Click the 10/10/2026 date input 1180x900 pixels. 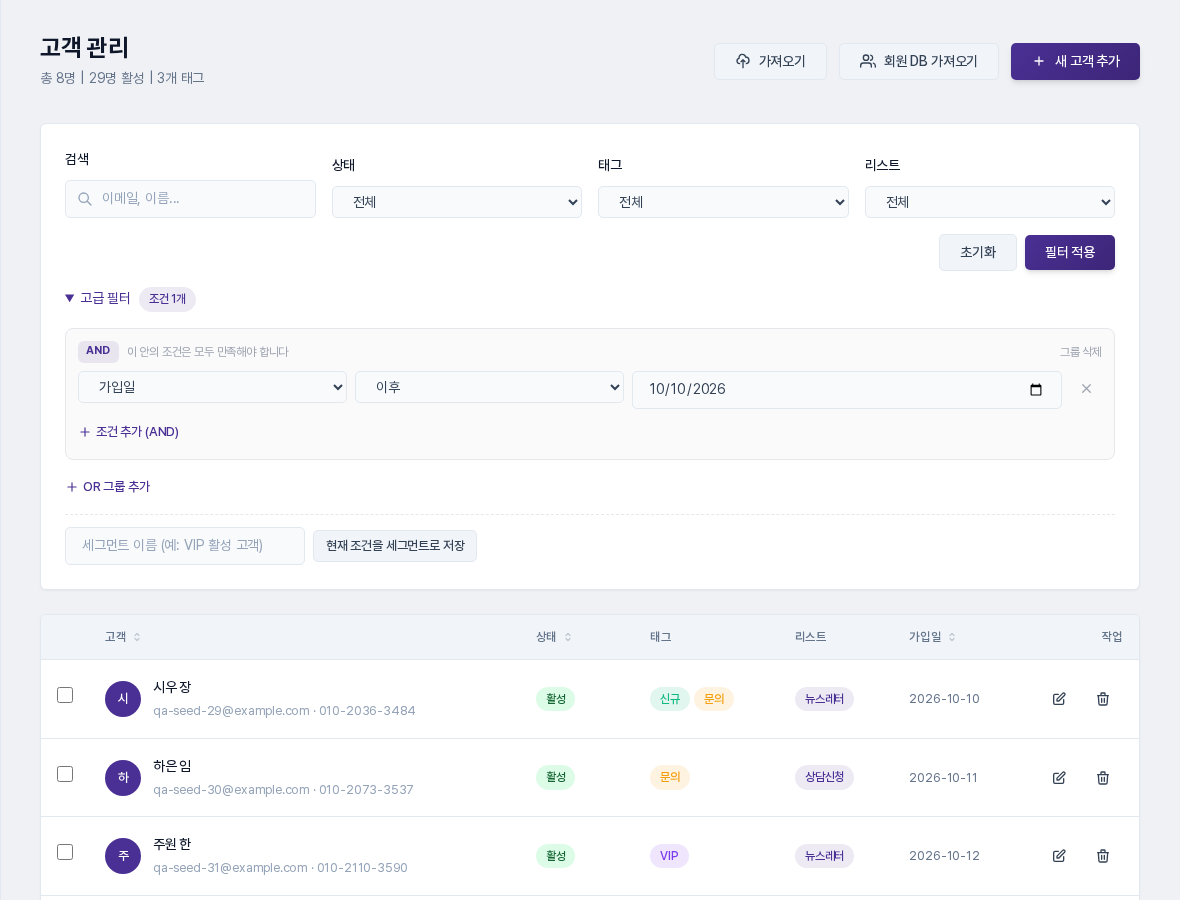847,389
